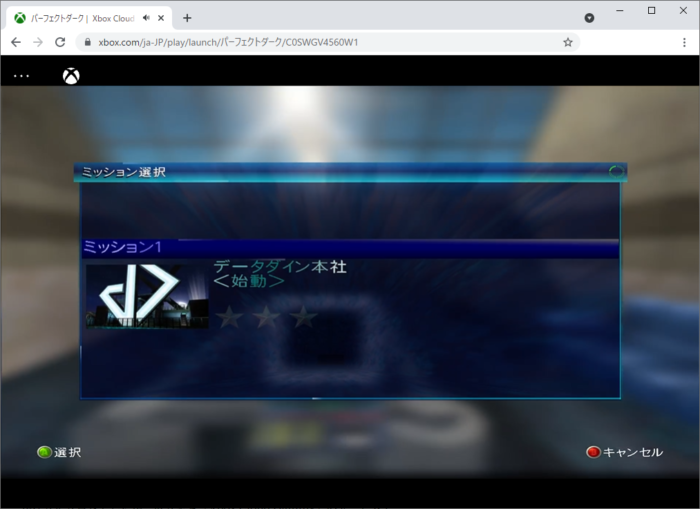Mute the tab using the speaker icon

coord(146,18)
